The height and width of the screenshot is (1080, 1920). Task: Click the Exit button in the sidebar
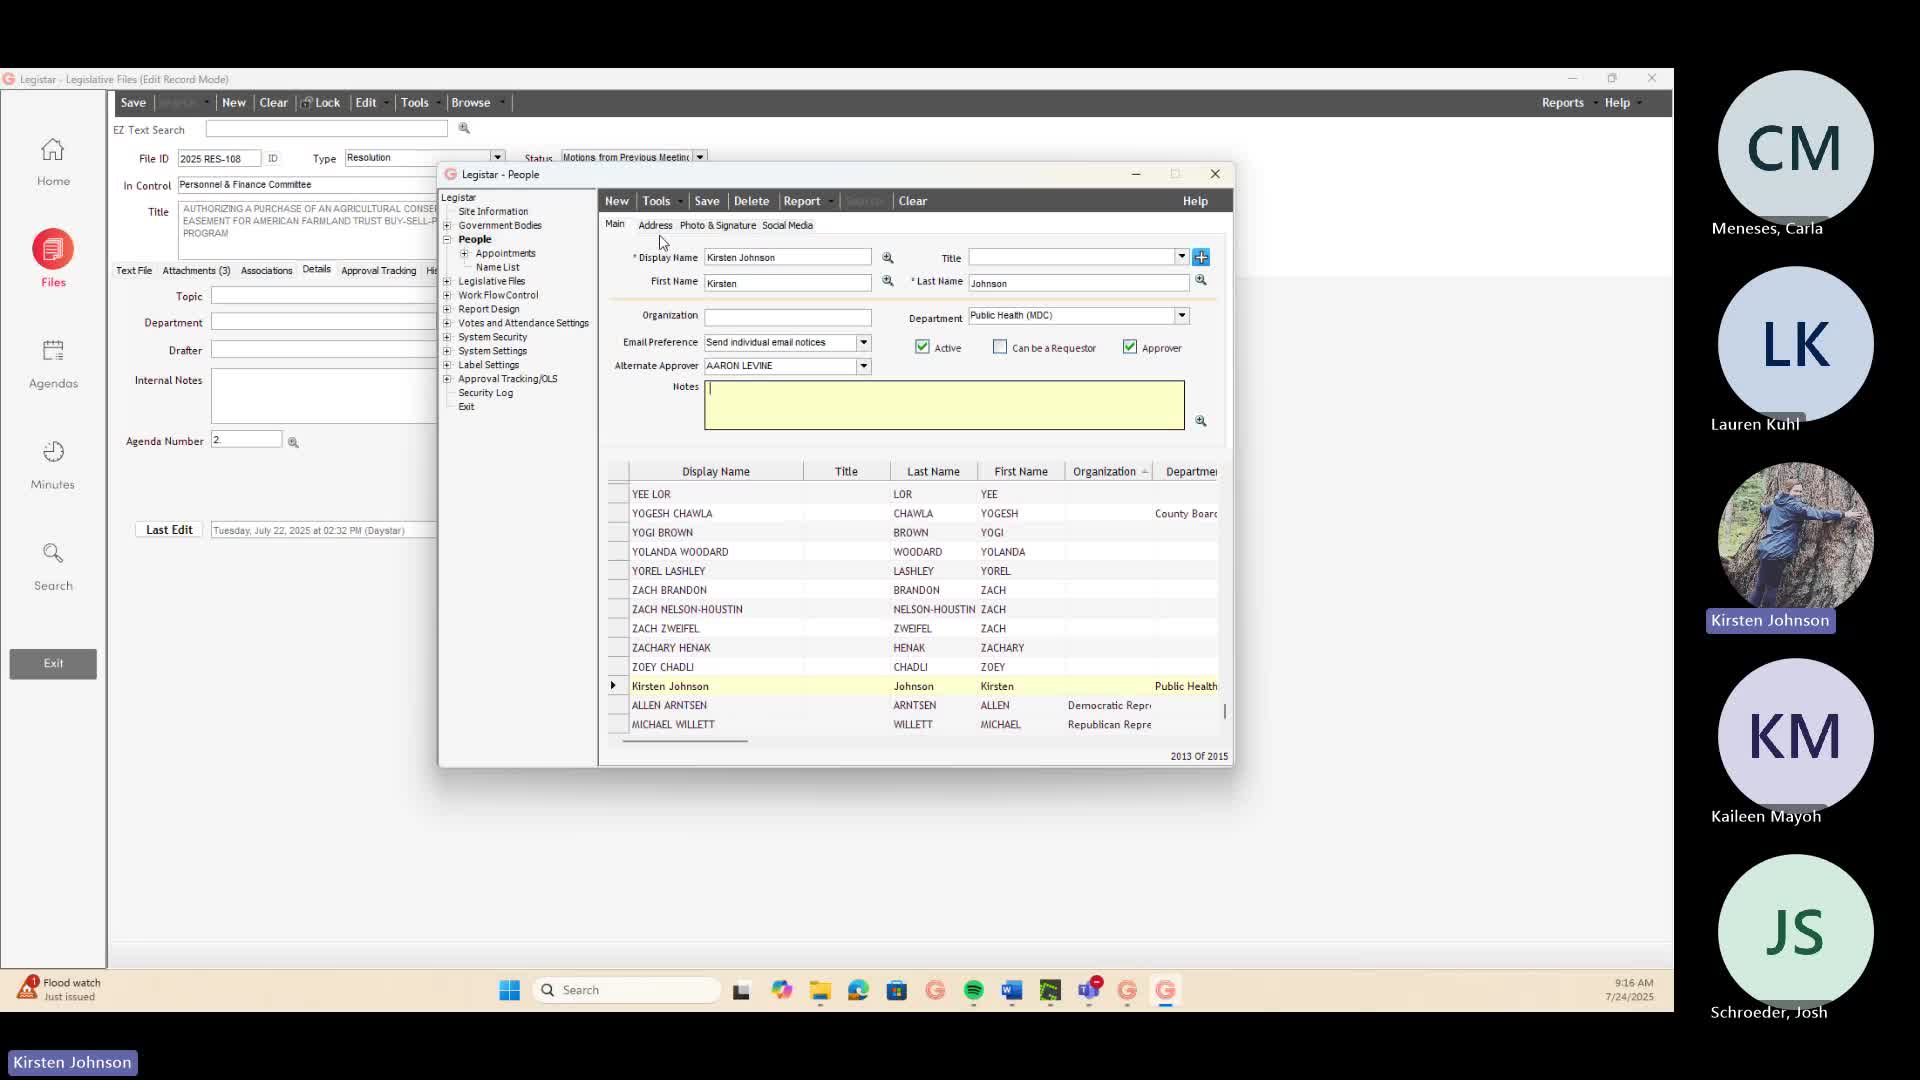pyautogui.click(x=53, y=664)
